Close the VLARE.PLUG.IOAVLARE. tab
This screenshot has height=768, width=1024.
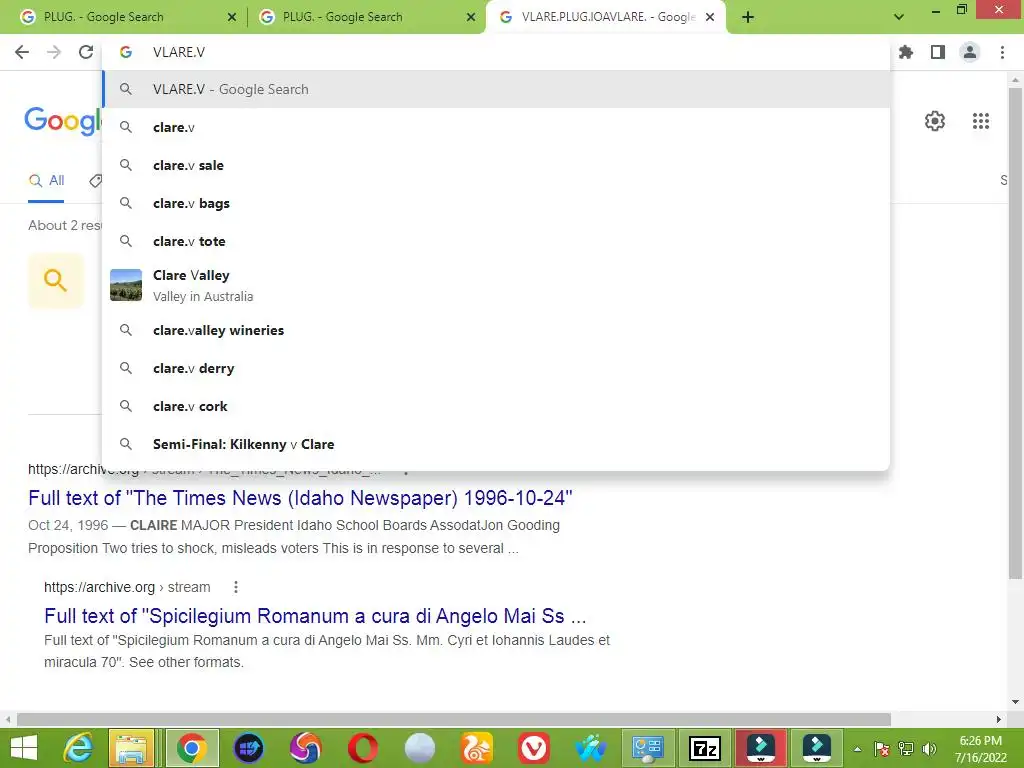[x=710, y=17]
